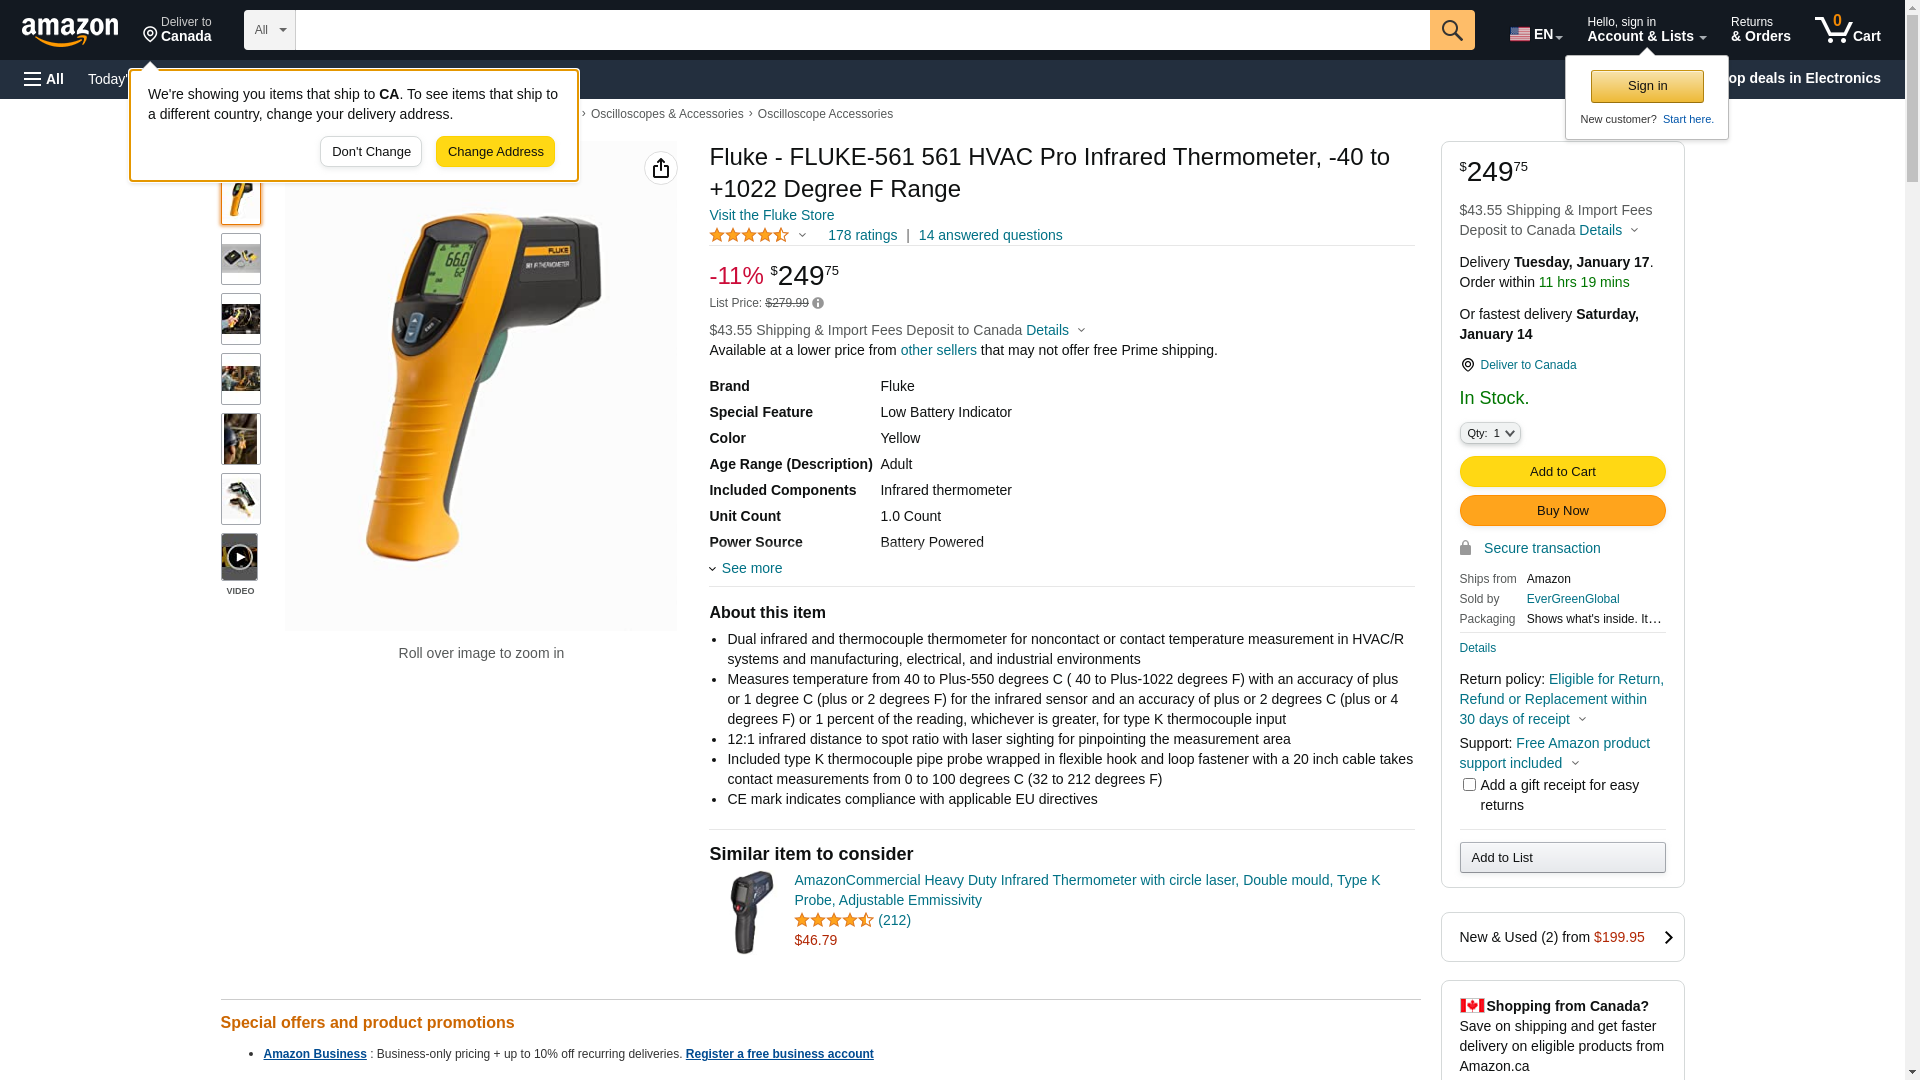This screenshot has height=1080, width=1920.
Task: Click in the Amazon search field
Action: 862,30
